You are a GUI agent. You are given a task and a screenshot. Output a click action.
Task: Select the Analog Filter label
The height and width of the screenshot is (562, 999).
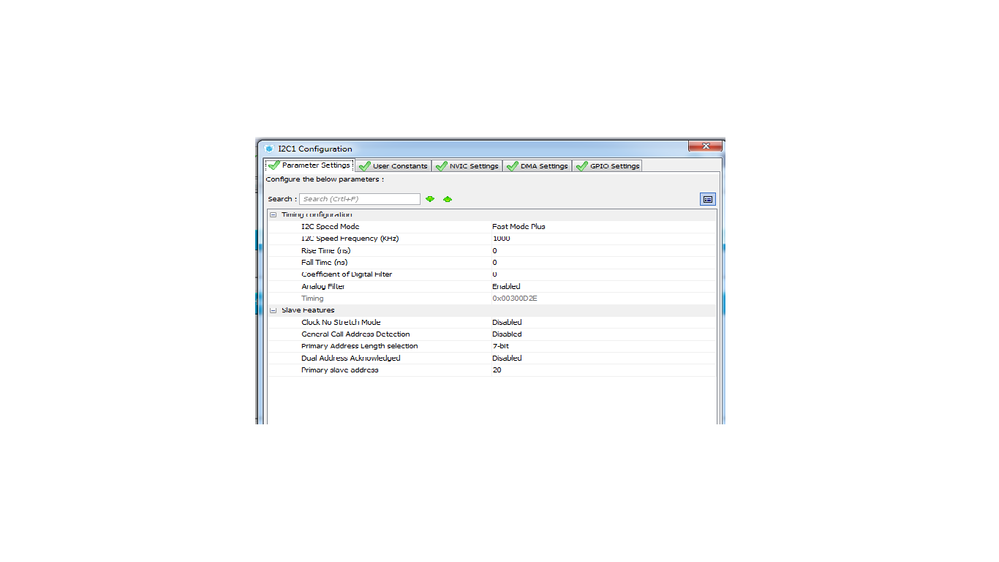[x=322, y=286]
